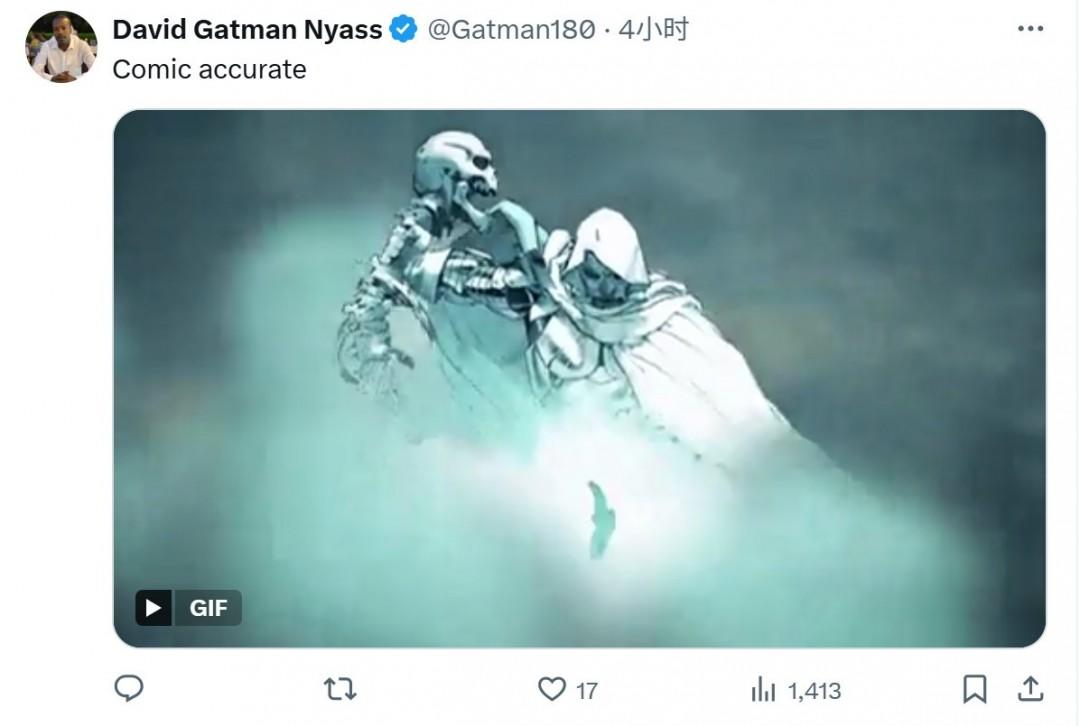1080x726 pixels.
Task: Click the skeleton skull in the GIF
Action: pyautogui.click(x=457, y=168)
